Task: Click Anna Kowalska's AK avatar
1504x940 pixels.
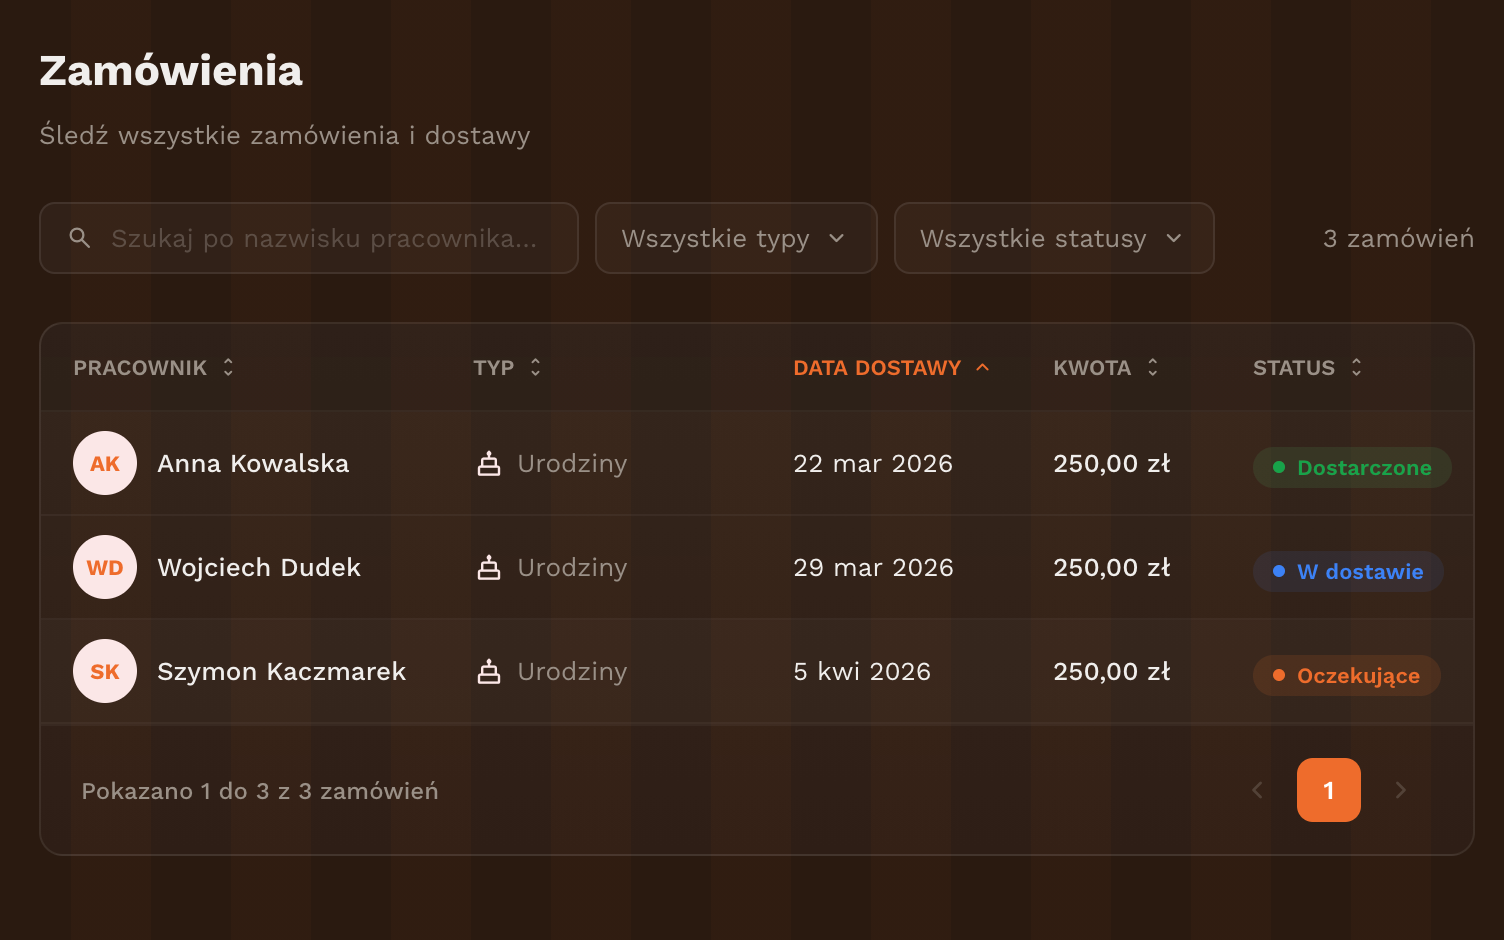Action: (x=105, y=463)
